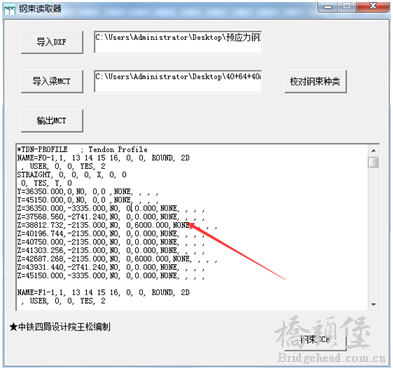The image size is (393, 370).
Task: Click the *TDN-PROFILE ; Tendon Profile line
Action: coord(82,149)
